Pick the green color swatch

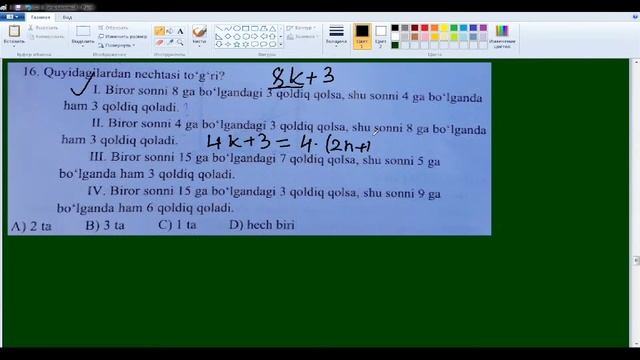(454, 28)
